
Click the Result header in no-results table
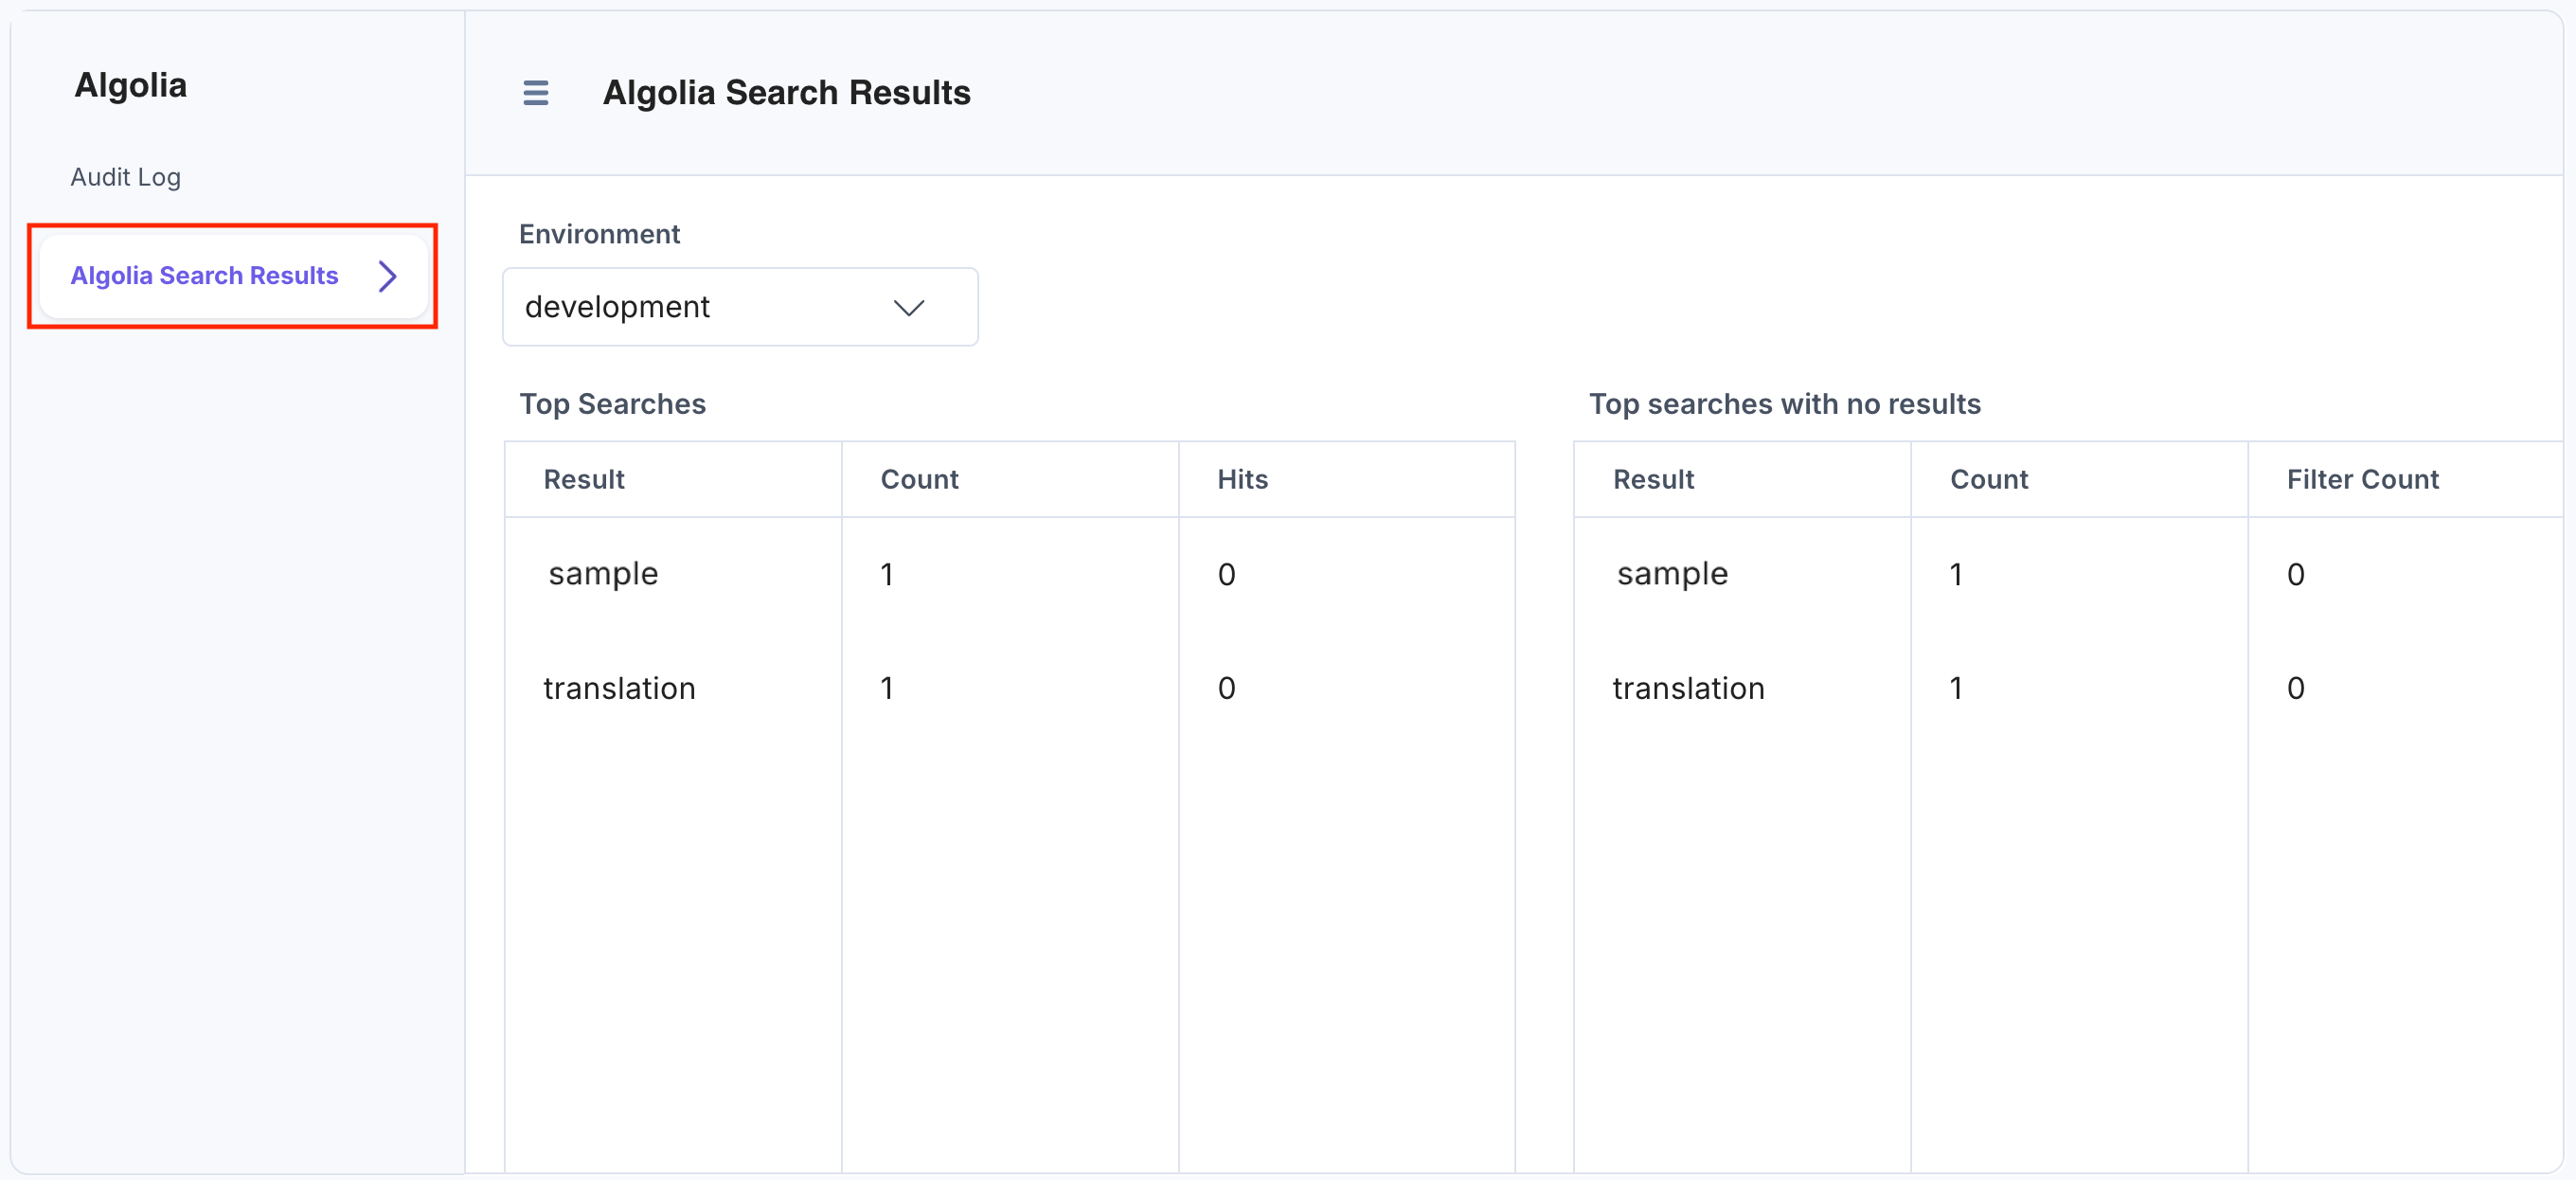(x=1653, y=480)
